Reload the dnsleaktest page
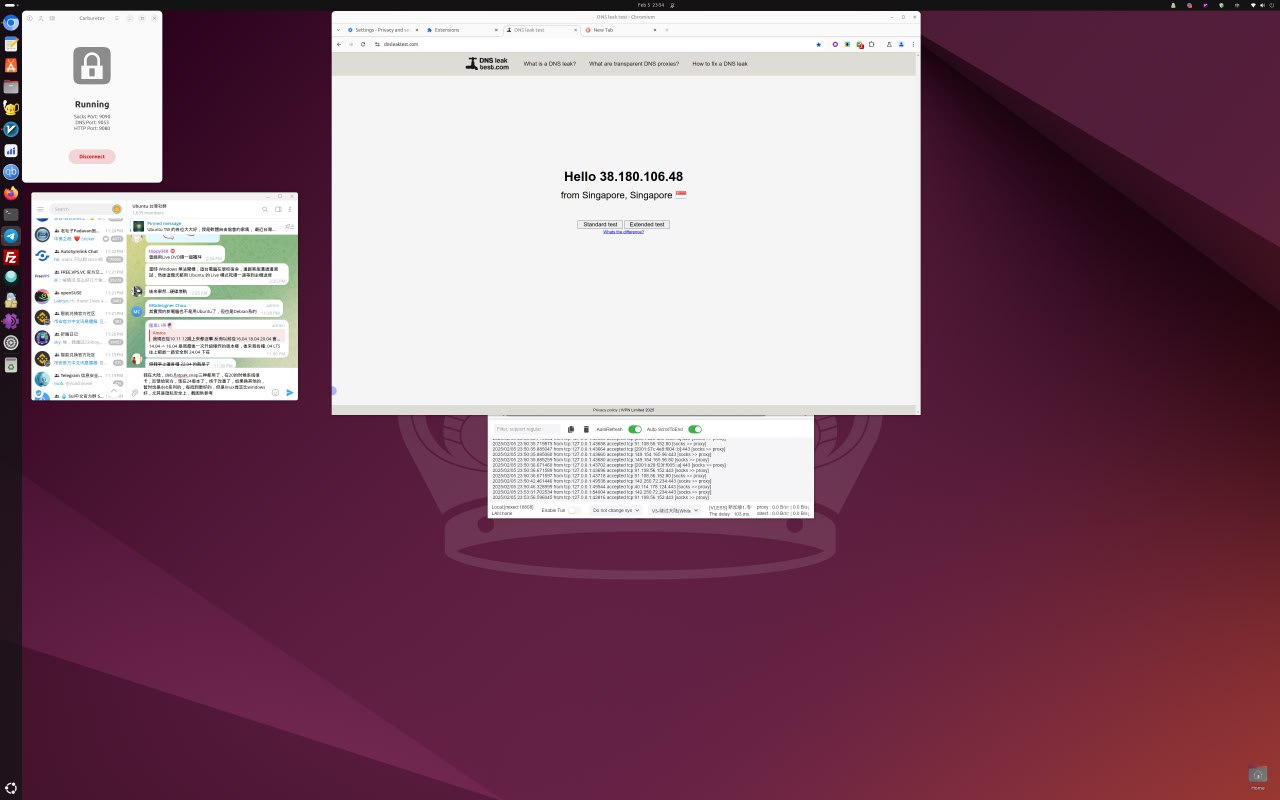This screenshot has width=1280, height=800. pyautogui.click(x=364, y=44)
